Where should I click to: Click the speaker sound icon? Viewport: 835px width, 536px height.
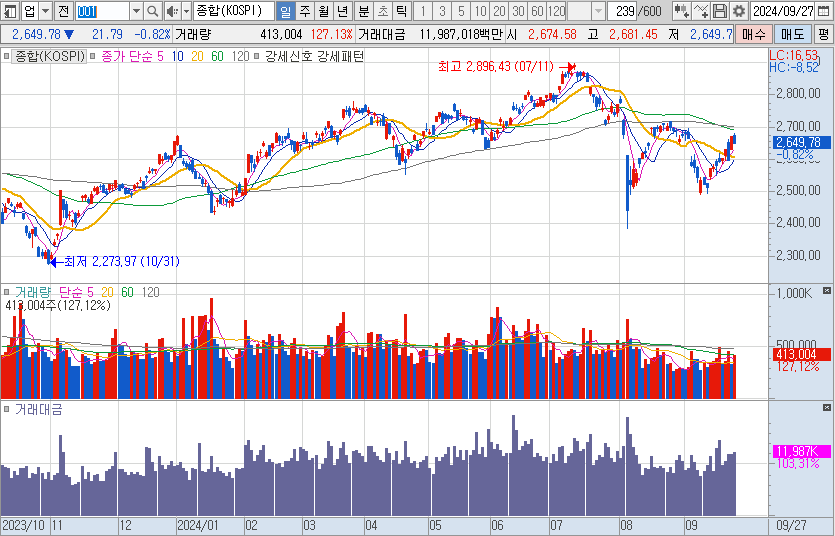pos(172,11)
